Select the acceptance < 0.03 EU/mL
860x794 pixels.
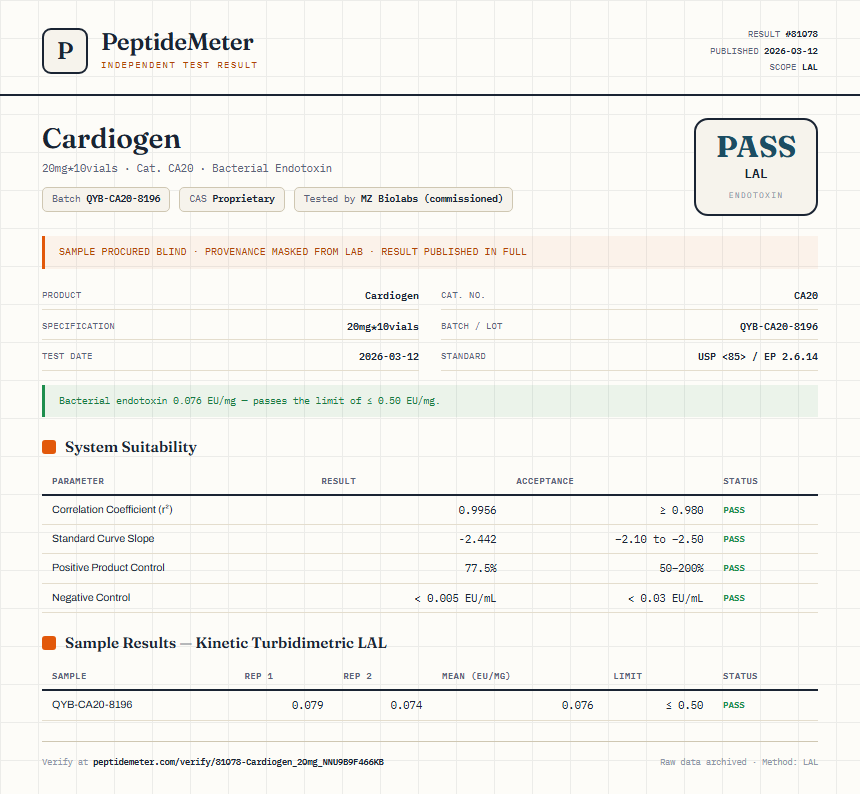coord(665,598)
